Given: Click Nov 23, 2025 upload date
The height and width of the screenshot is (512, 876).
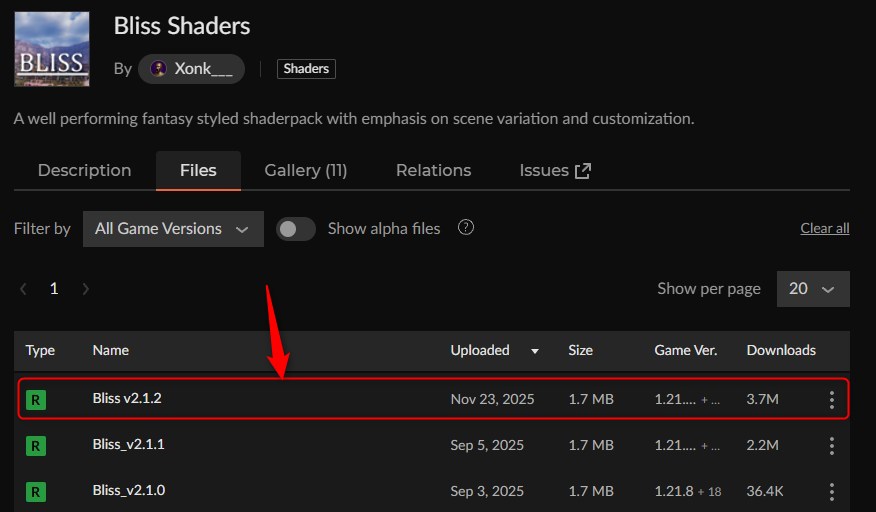Looking at the screenshot, I should [x=492, y=399].
